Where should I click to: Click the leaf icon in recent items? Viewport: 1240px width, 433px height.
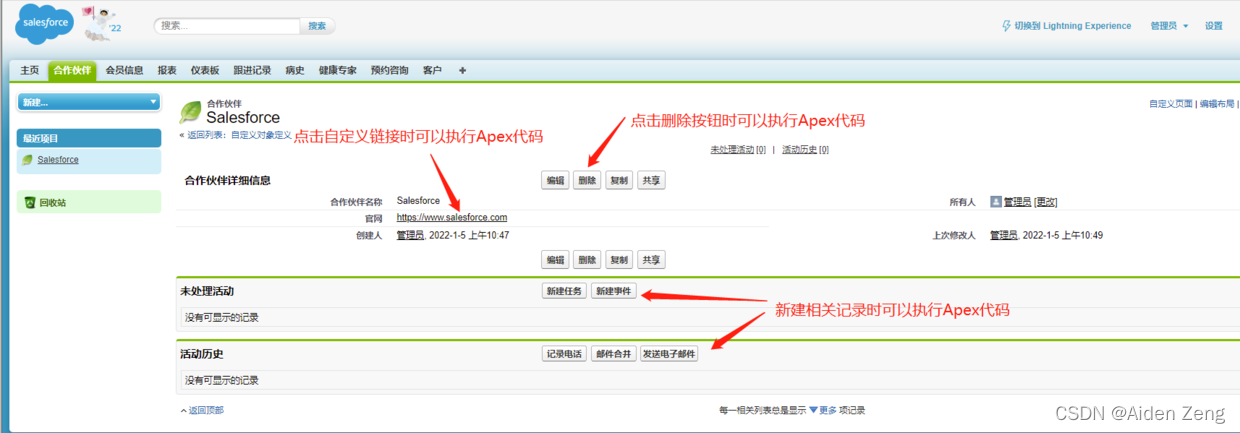(27, 160)
